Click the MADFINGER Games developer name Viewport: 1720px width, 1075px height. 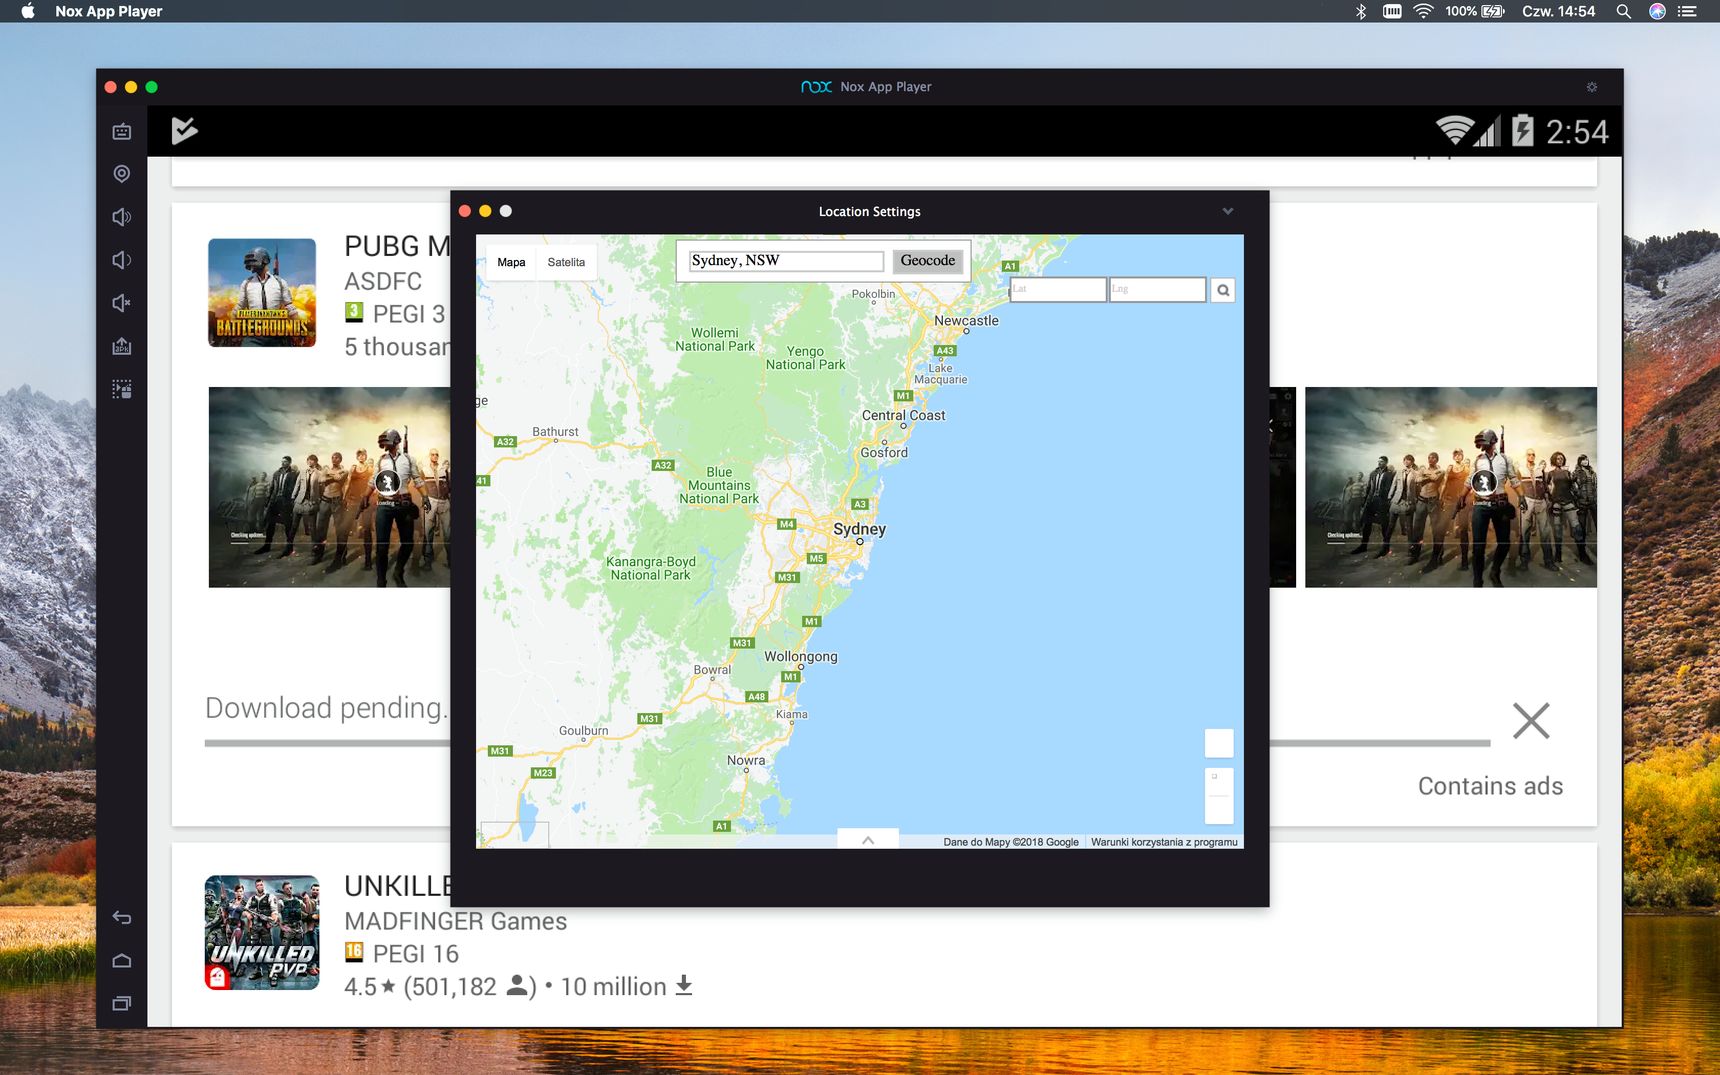(x=455, y=921)
